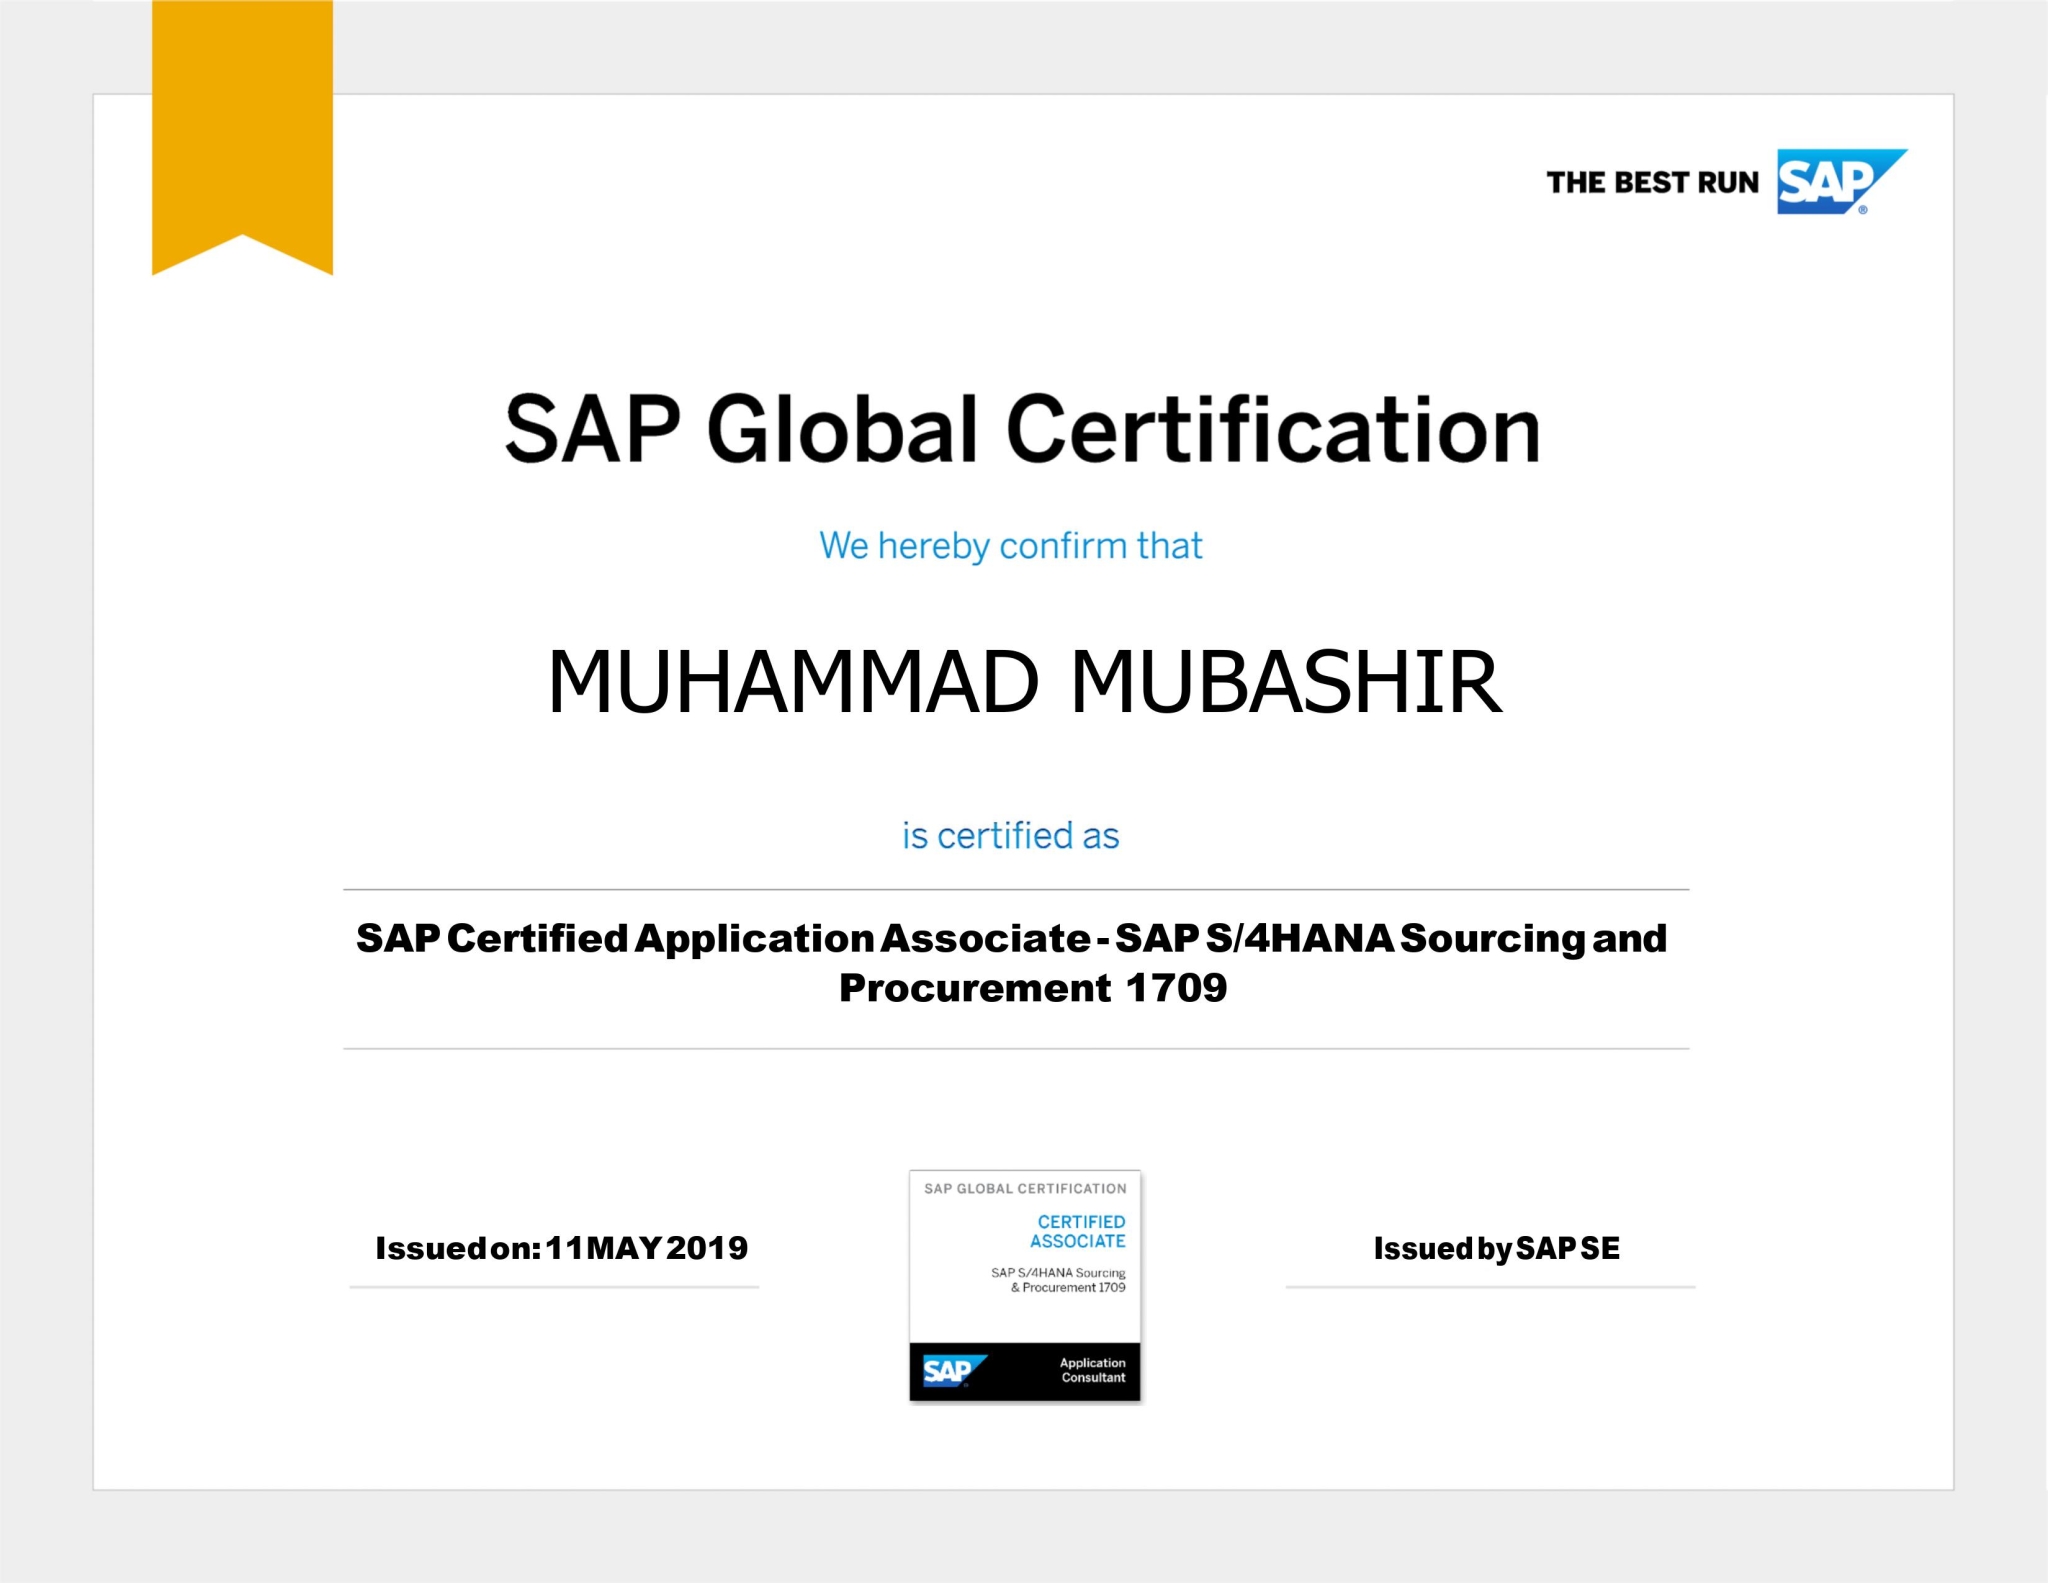Click 'We hereby confirm that' text
The image size is (2048, 1583).
[x=1011, y=546]
